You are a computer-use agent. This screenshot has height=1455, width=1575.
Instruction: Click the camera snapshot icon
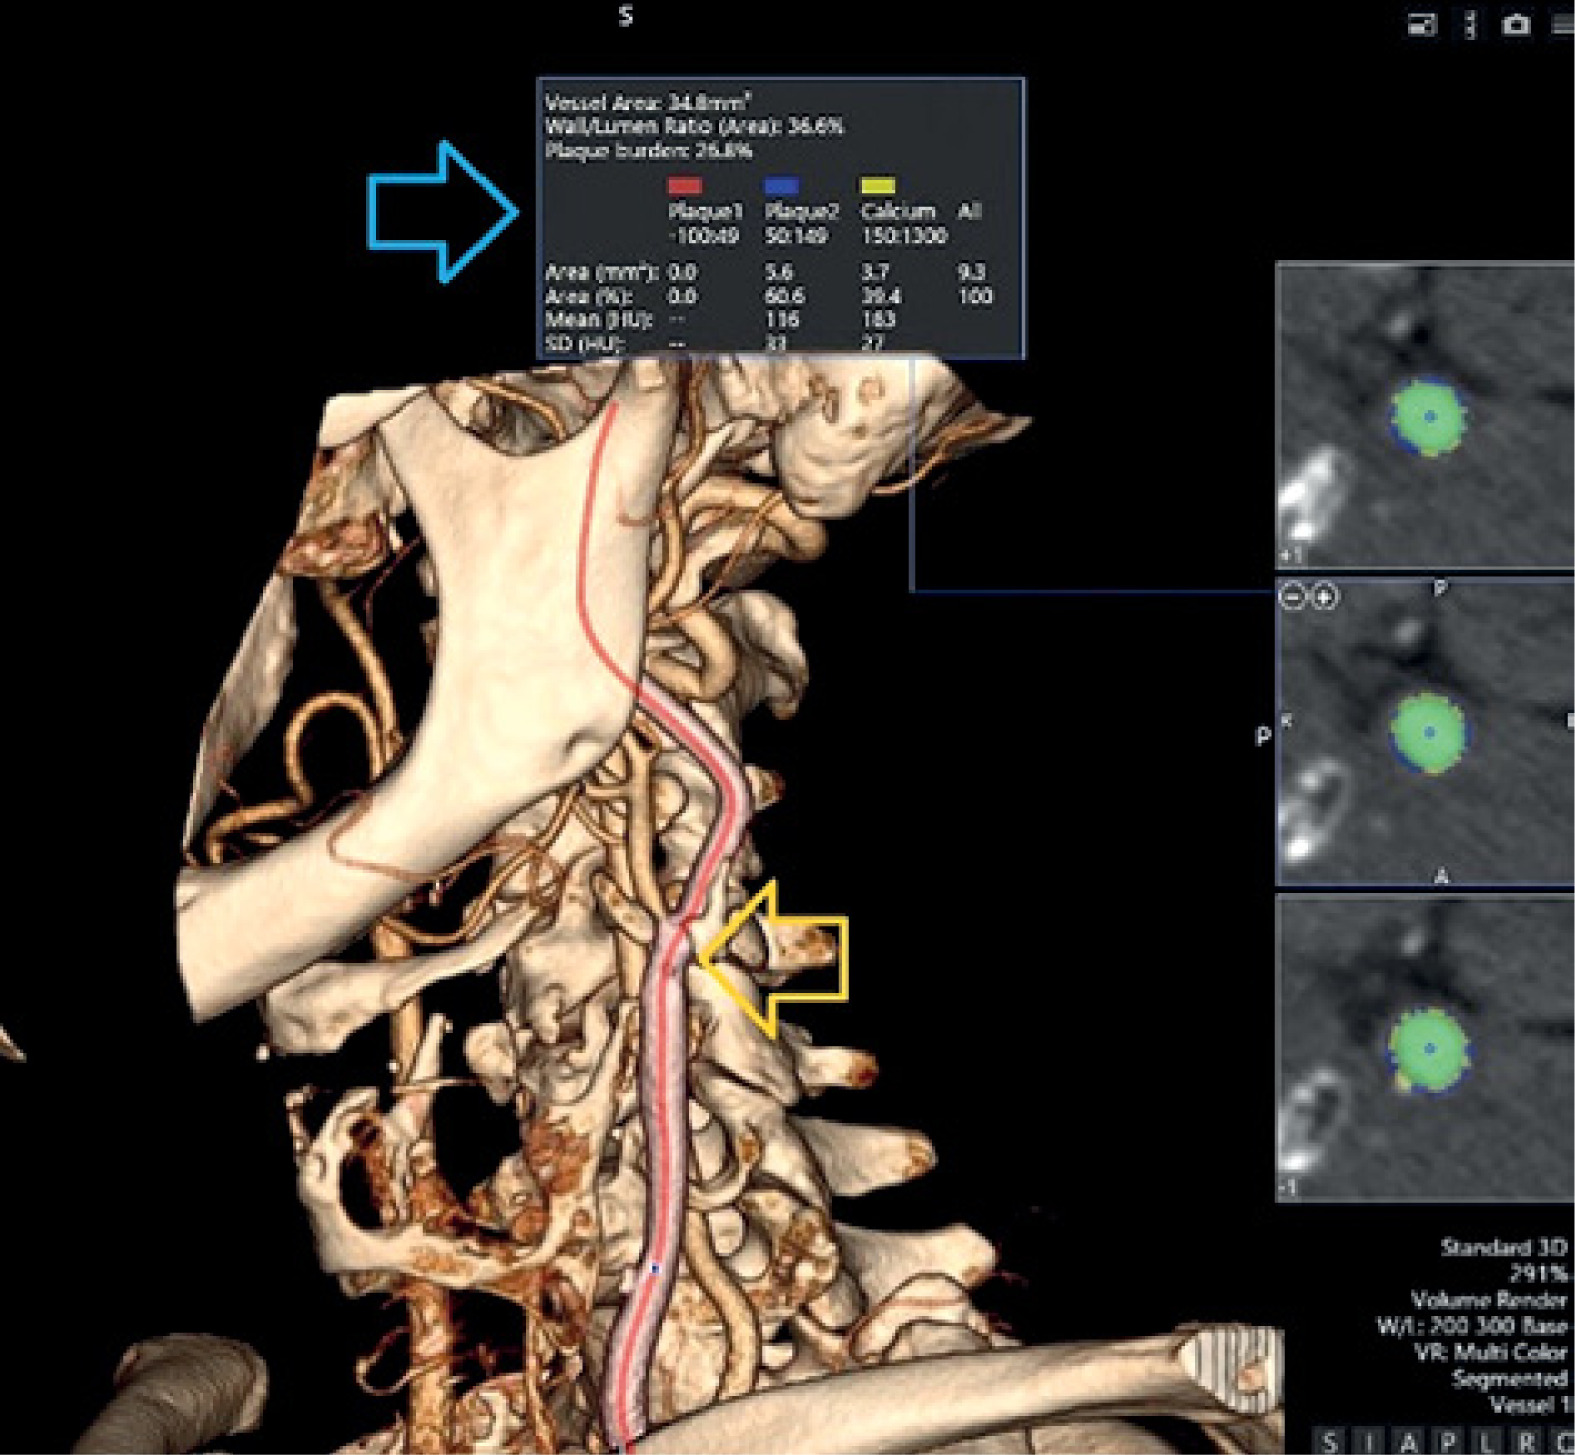[x=1515, y=25]
